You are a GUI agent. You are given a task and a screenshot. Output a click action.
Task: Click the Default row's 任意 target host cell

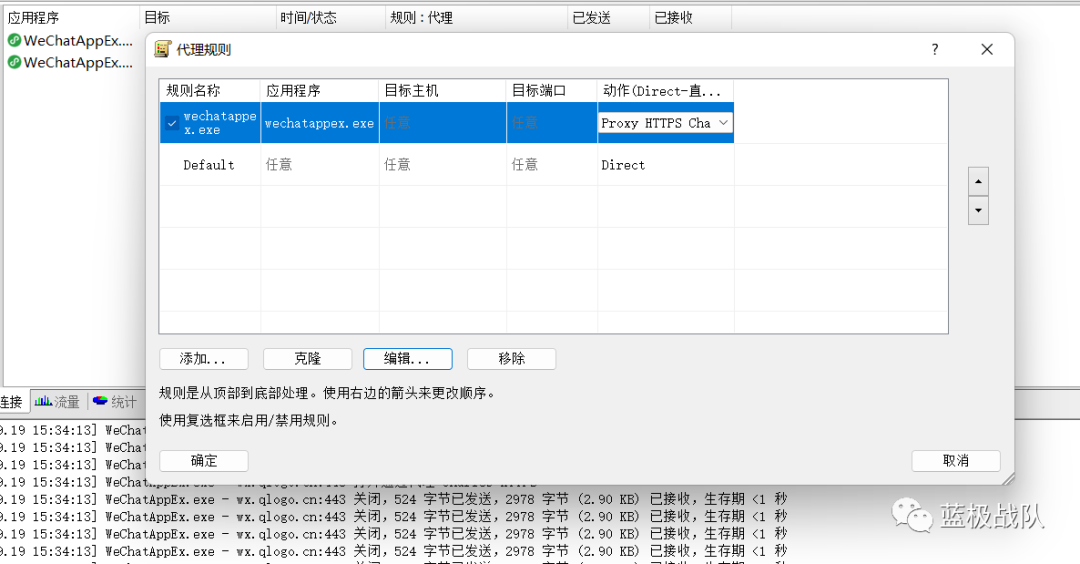click(442, 165)
